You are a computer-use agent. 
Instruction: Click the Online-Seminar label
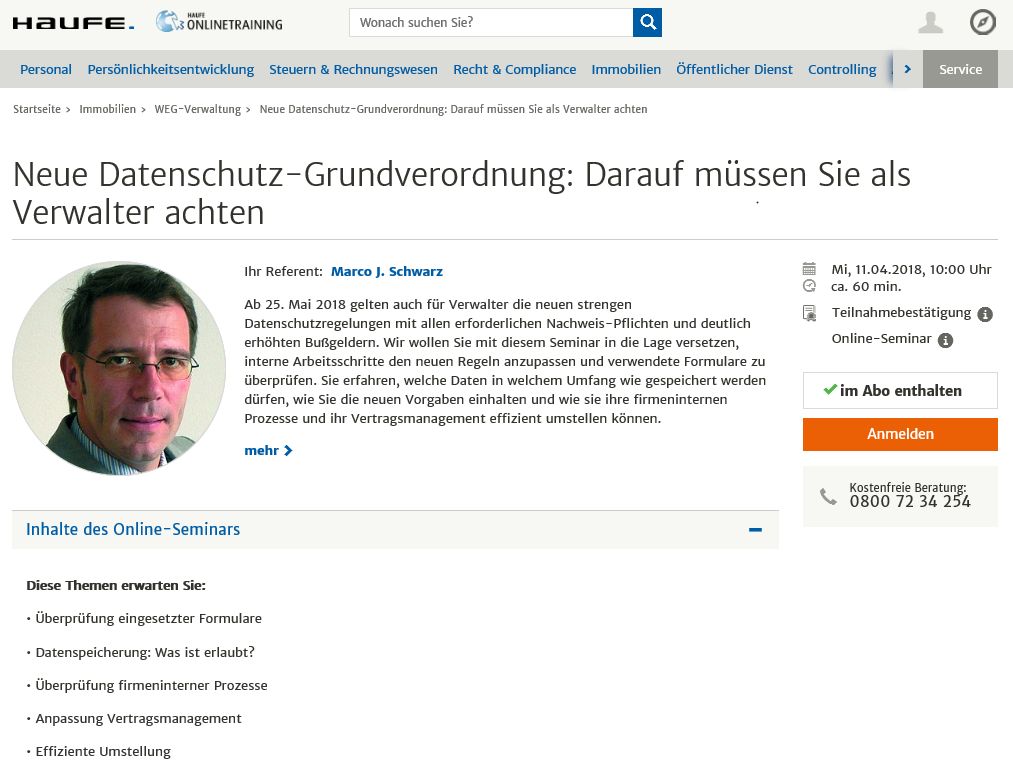pos(881,339)
